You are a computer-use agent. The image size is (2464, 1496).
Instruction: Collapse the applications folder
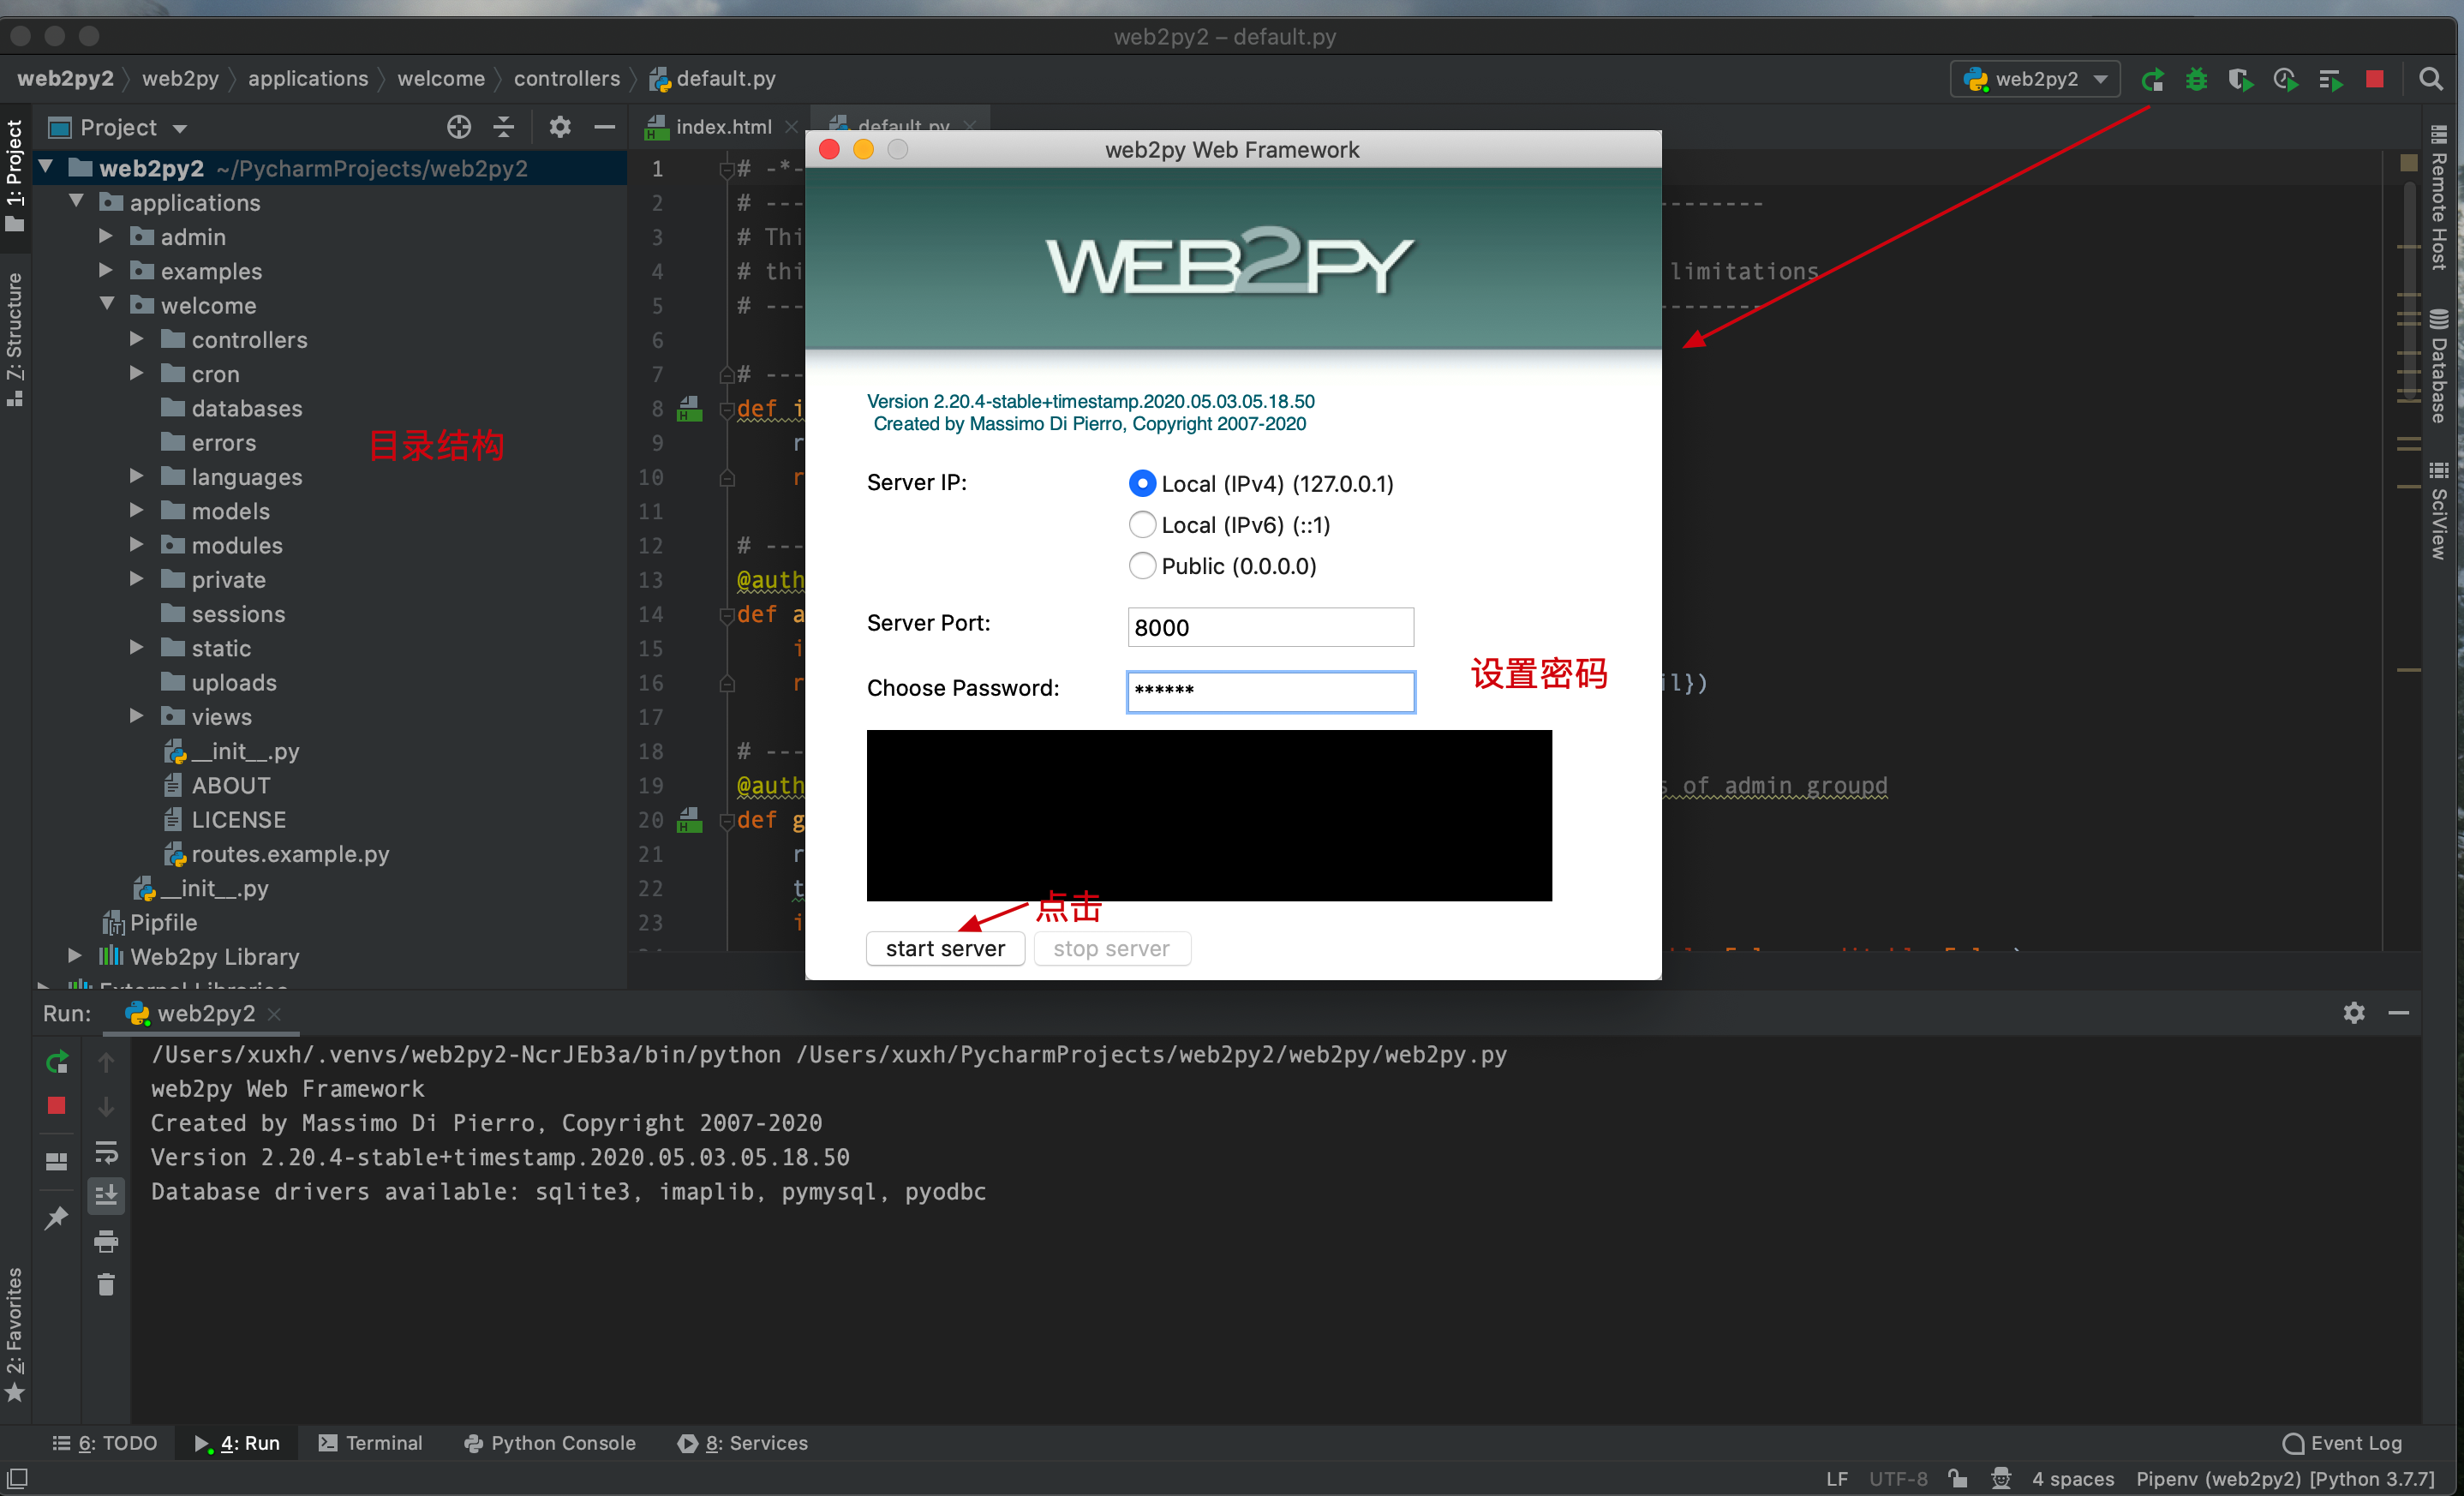(76, 202)
